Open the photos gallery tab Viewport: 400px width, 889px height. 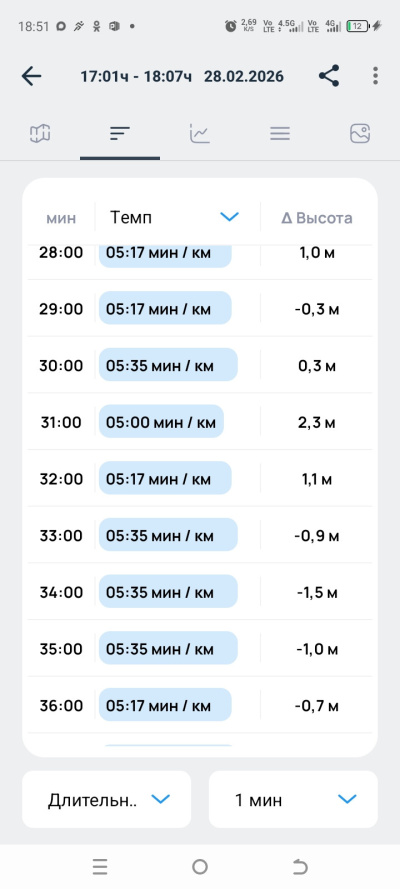(360, 134)
